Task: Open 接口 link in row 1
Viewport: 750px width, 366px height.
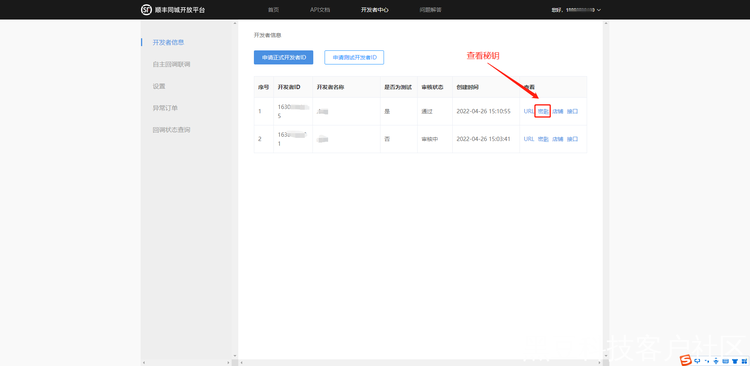Action: [573, 111]
